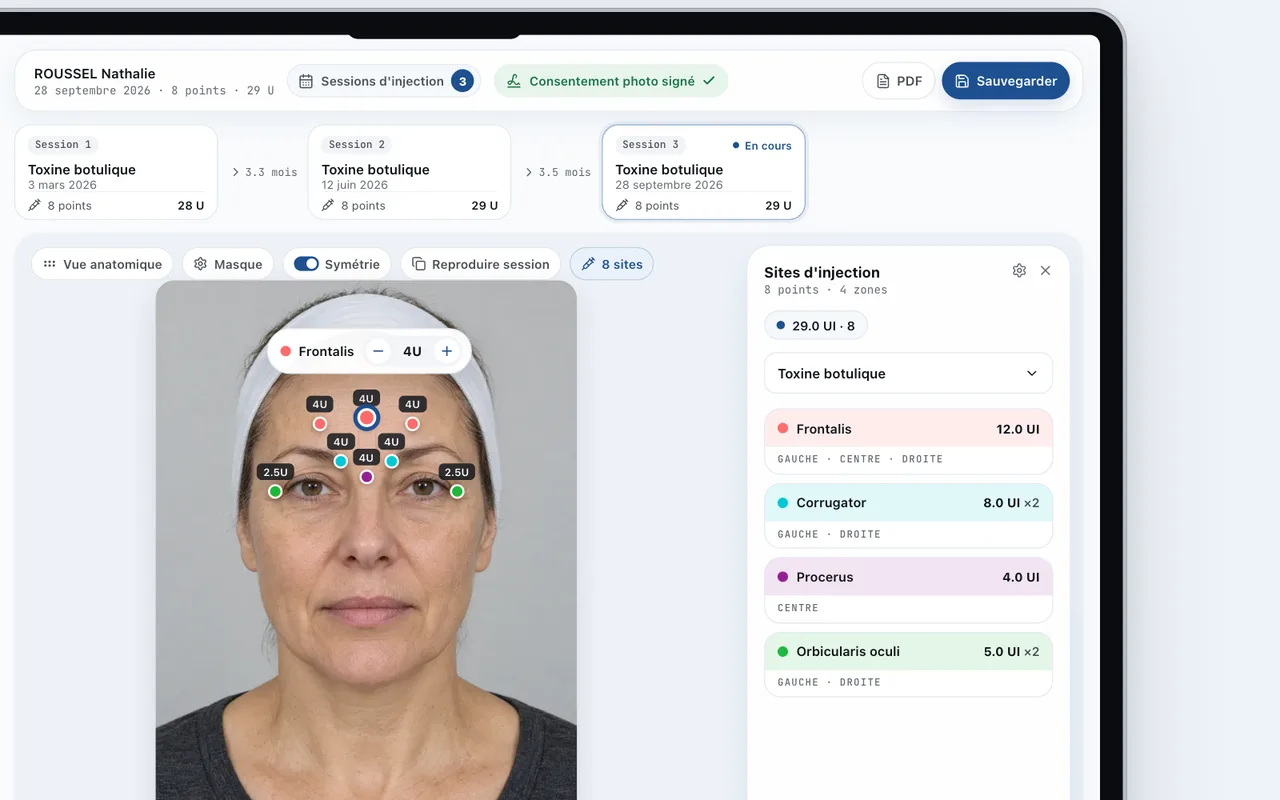Viewport: 1280px width, 800px height.
Task: Select the Session 2 card
Action: point(409,172)
